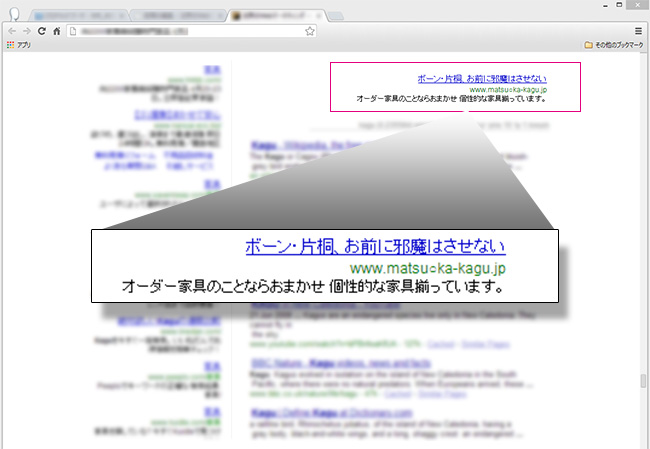Image resolution: width=650 pixels, height=449 pixels.
Task: Click the page vertical scrollbar thumb
Action: [x=643, y=381]
